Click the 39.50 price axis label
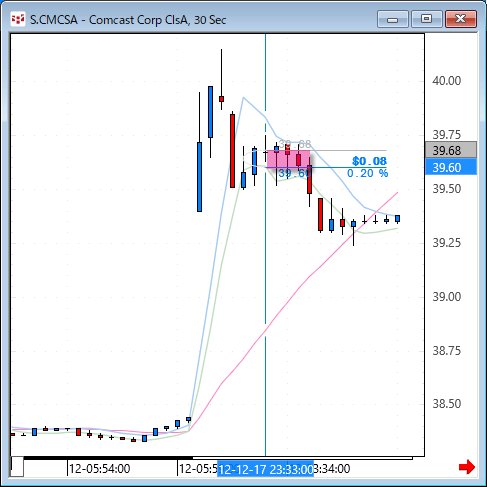487x487 pixels. coord(447,189)
